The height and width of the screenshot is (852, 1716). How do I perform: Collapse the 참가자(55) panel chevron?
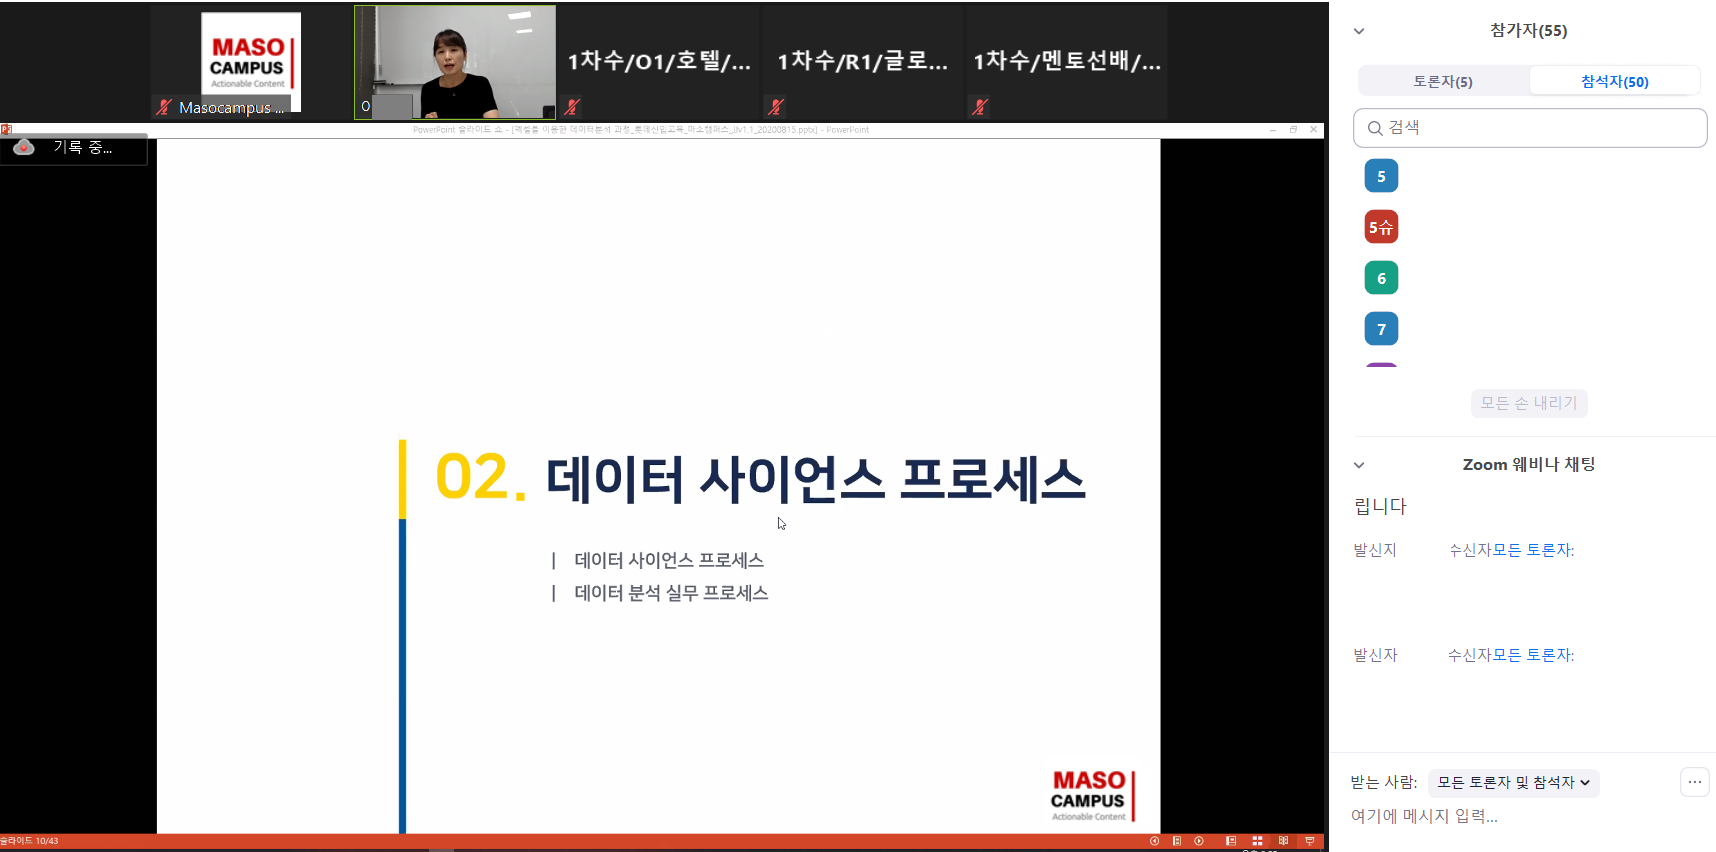(1359, 31)
